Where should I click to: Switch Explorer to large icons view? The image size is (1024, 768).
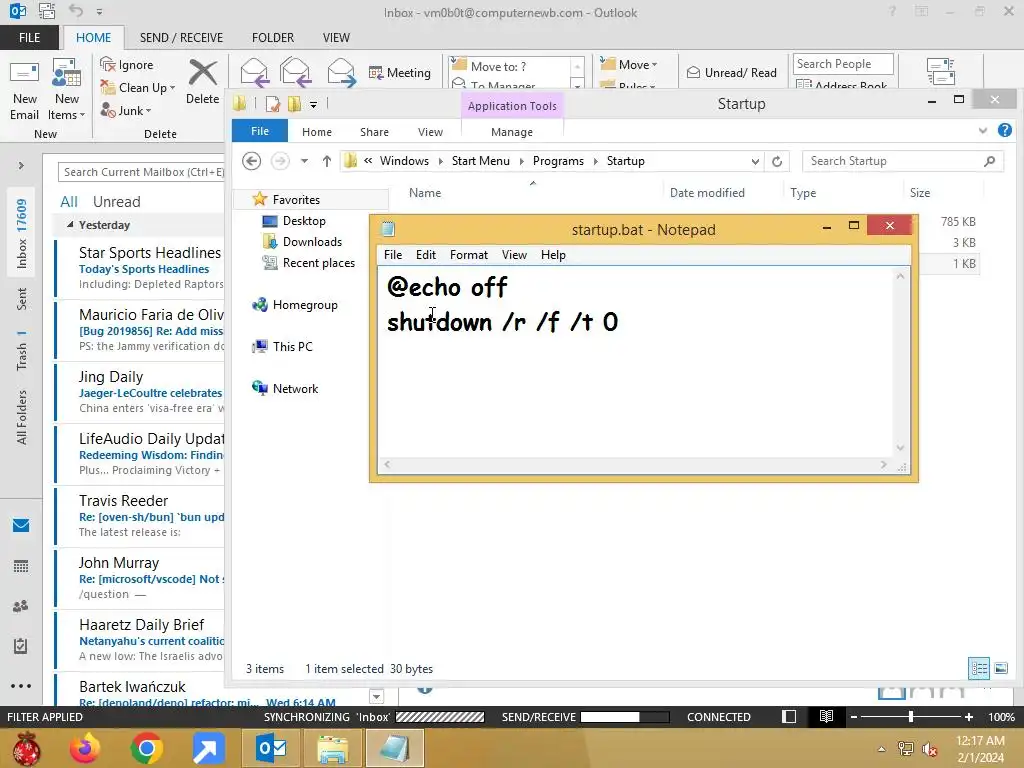(1000, 668)
